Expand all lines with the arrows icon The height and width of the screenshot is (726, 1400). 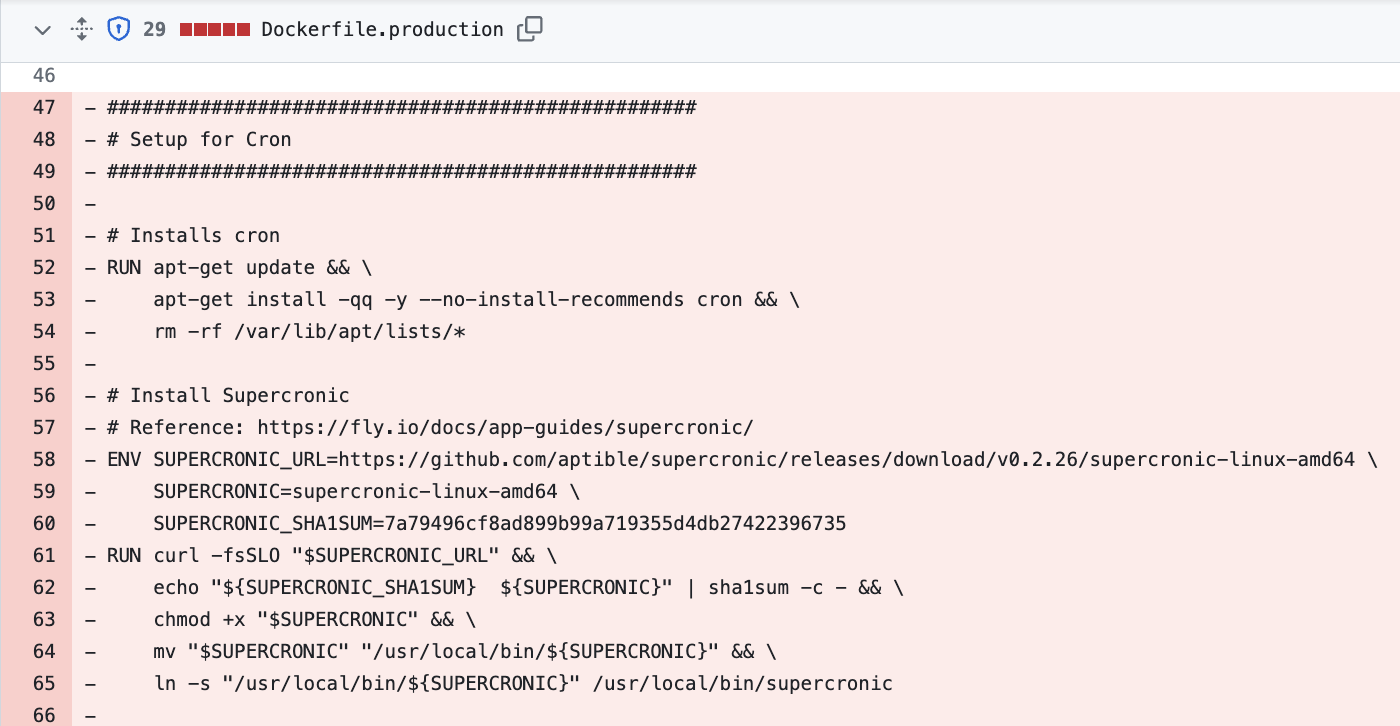pyautogui.click(x=81, y=30)
